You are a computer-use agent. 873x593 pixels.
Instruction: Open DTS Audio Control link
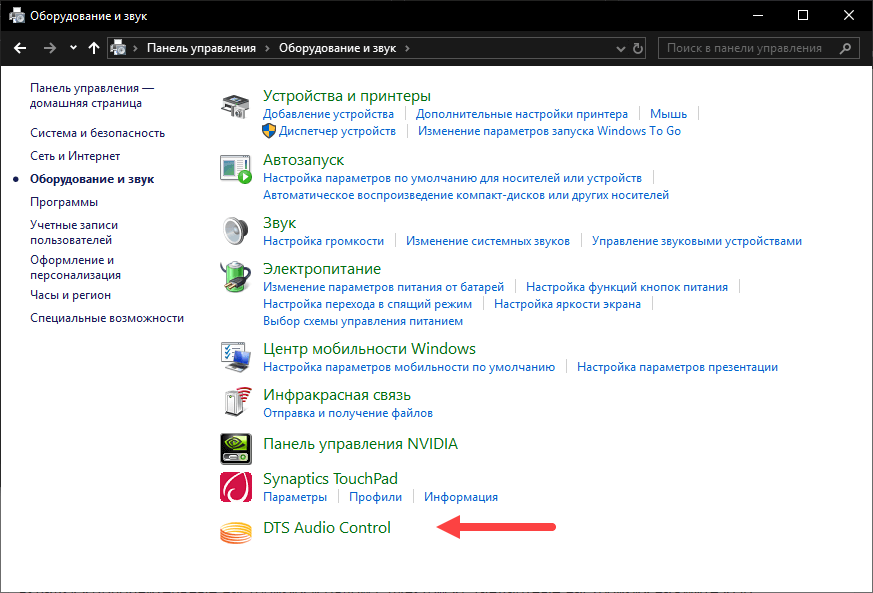click(x=327, y=528)
